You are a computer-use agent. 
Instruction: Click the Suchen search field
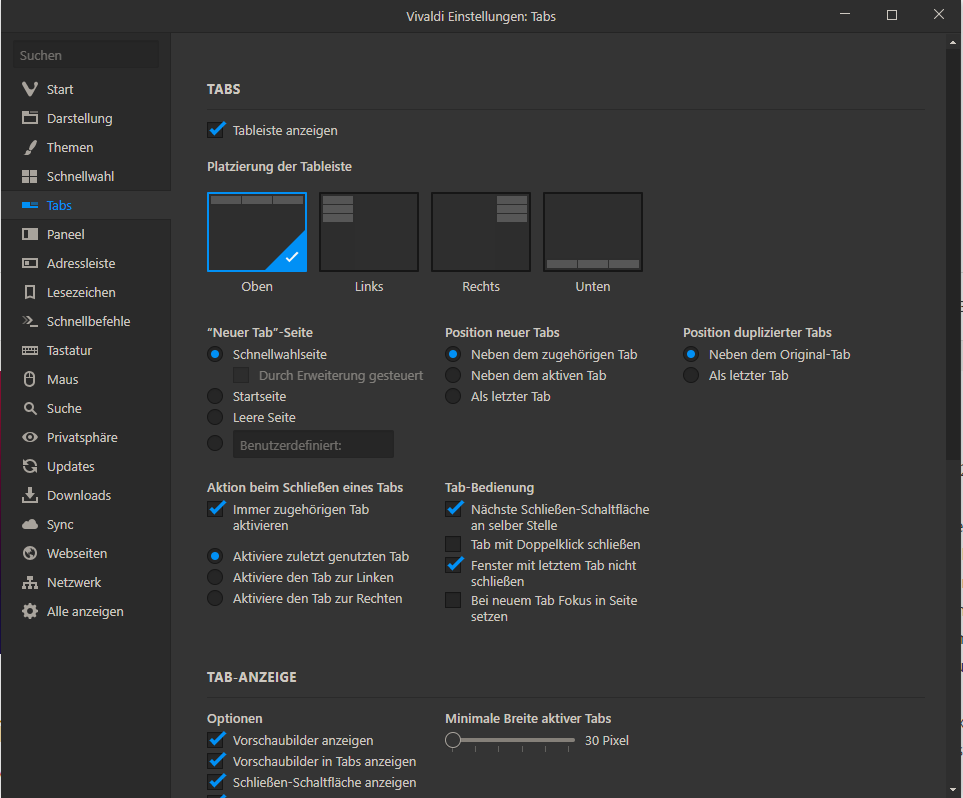(x=86, y=55)
